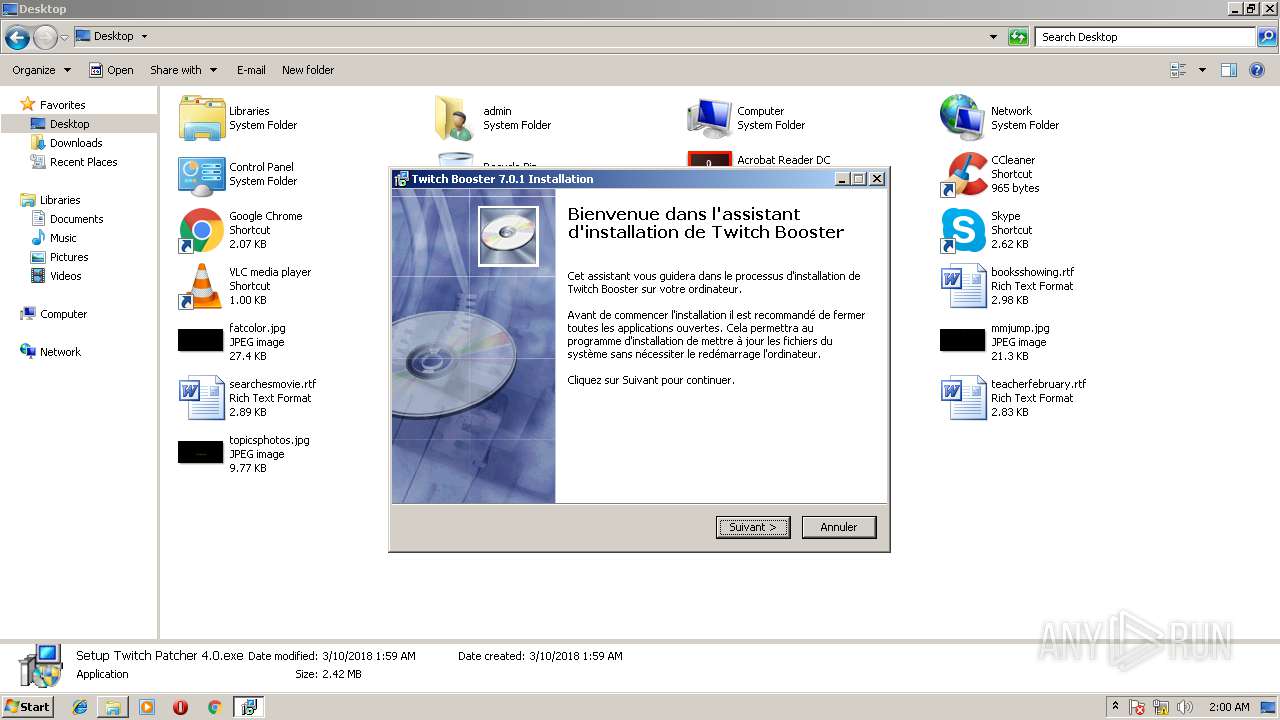Click the Action Center flag tray icon
This screenshot has width=1280, height=720.
pyautogui.click(x=1138, y=707)
